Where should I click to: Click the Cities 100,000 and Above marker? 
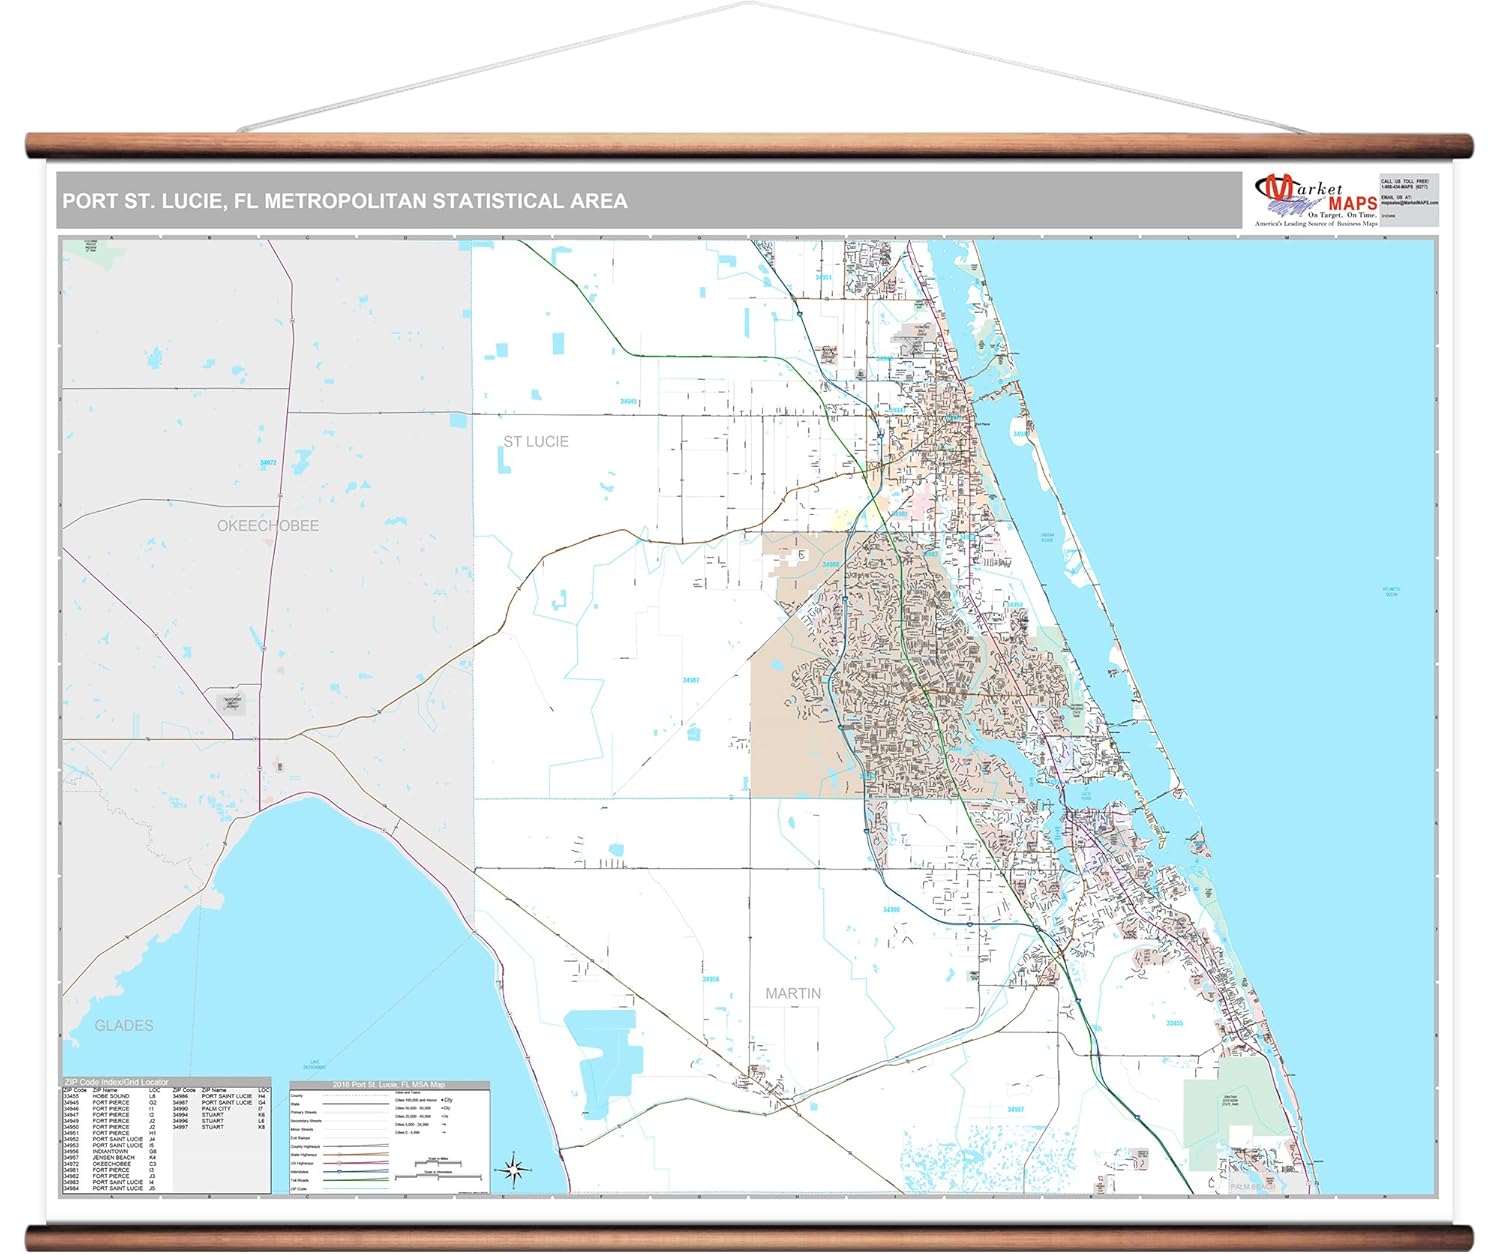click(x=444, y=1100)
